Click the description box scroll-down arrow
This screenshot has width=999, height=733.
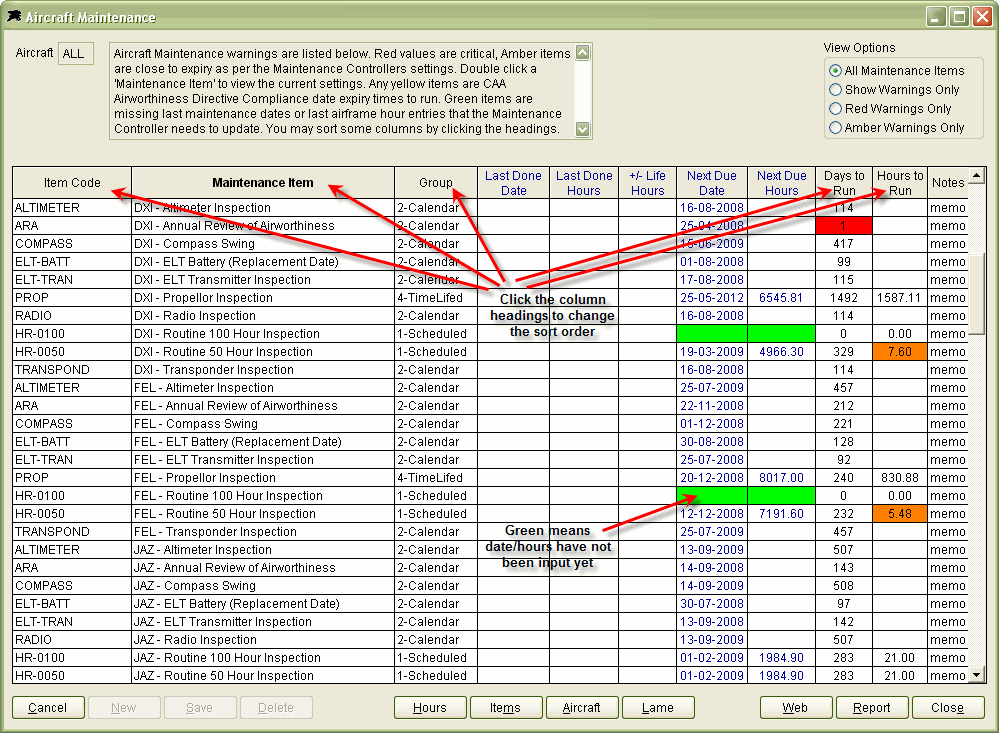(x=582, y=129)
